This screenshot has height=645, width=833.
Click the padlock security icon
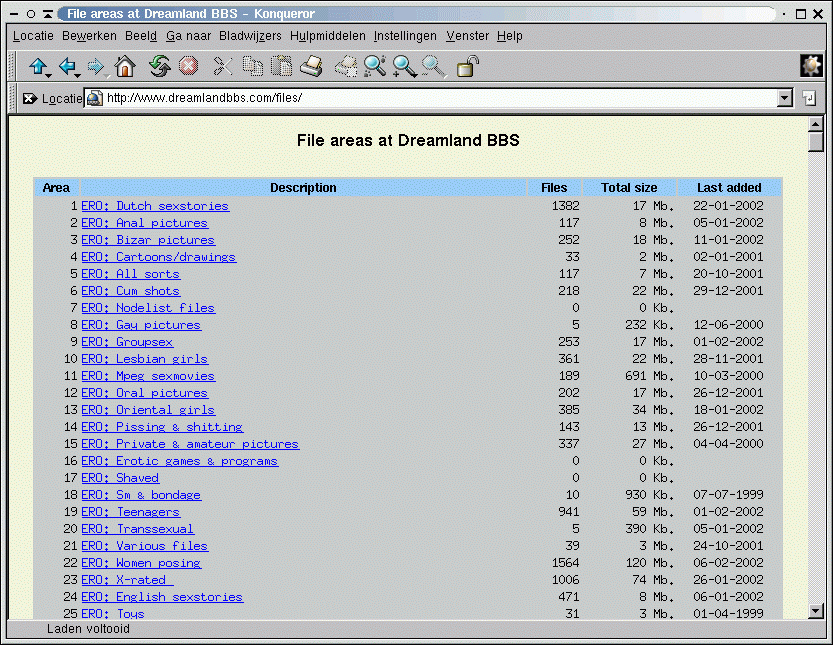click(466, 67)
